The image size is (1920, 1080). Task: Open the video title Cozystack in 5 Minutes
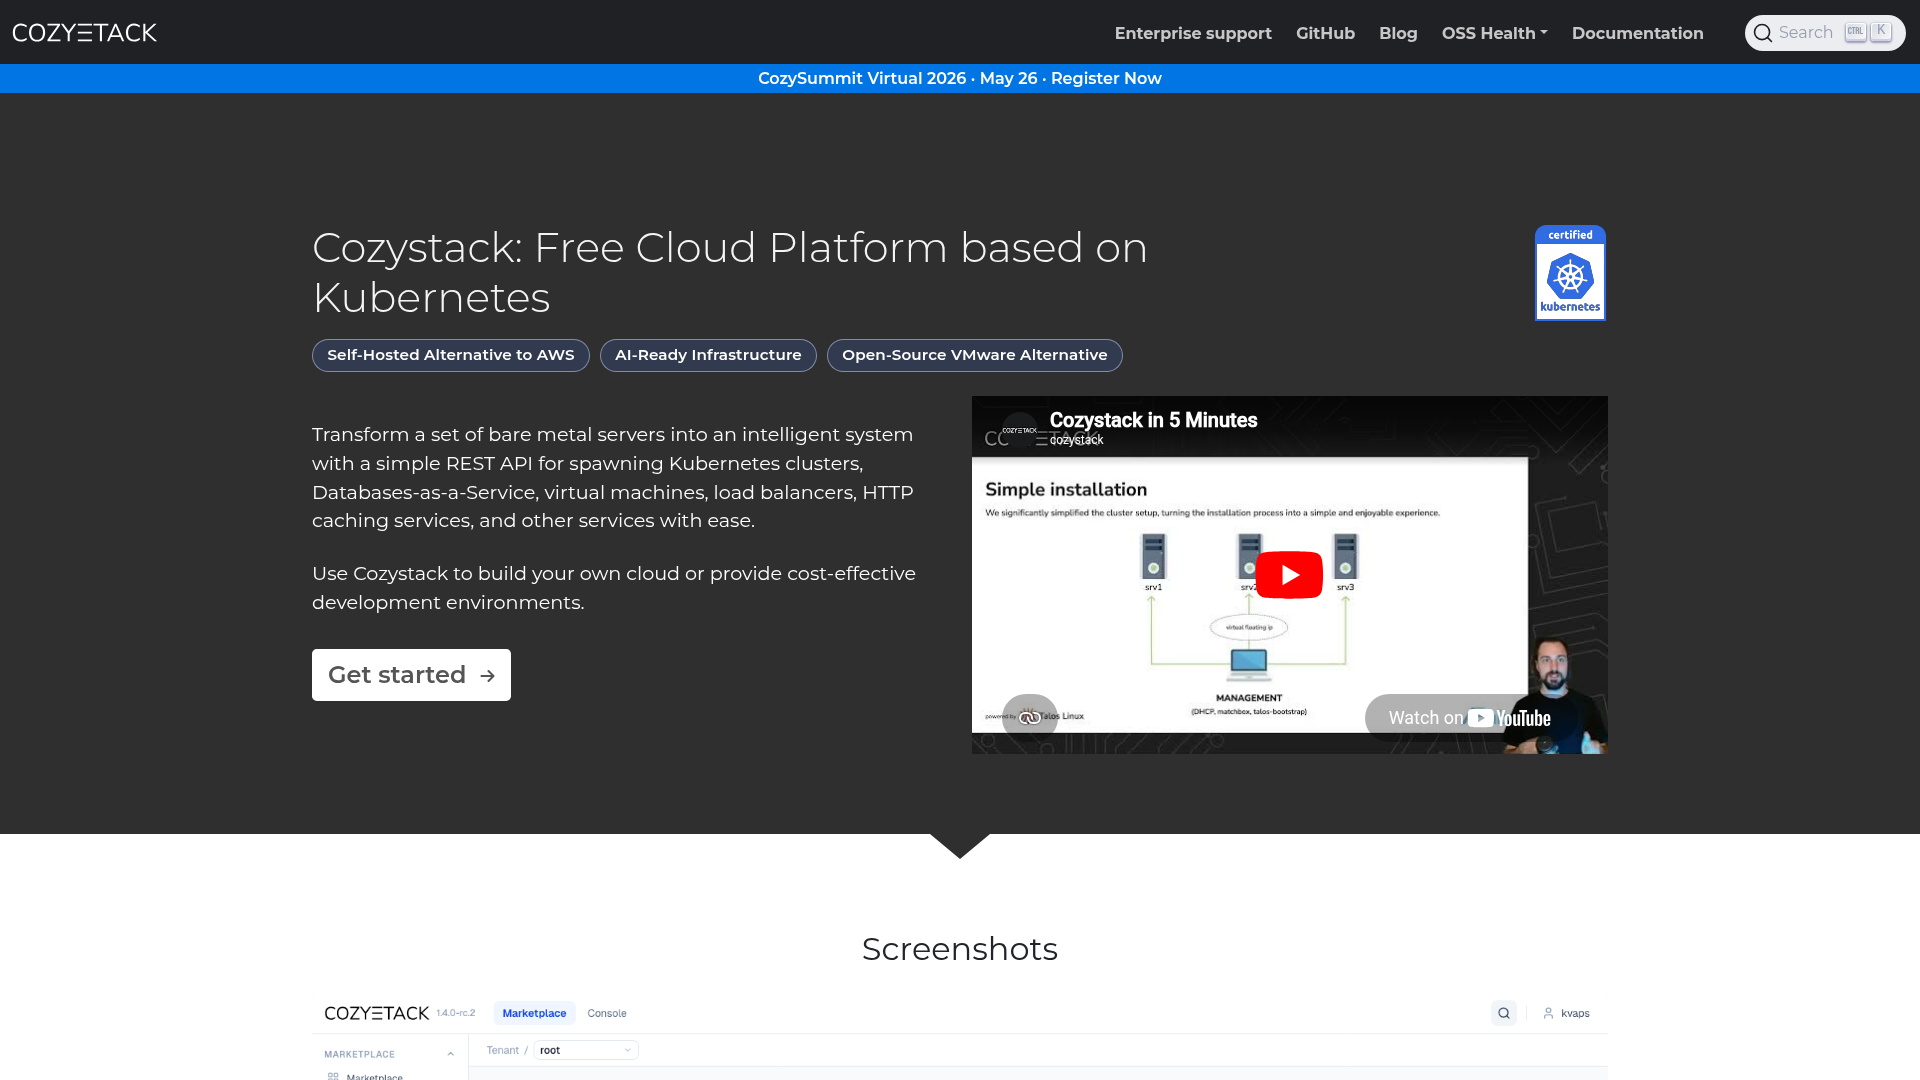point(1153,420)
